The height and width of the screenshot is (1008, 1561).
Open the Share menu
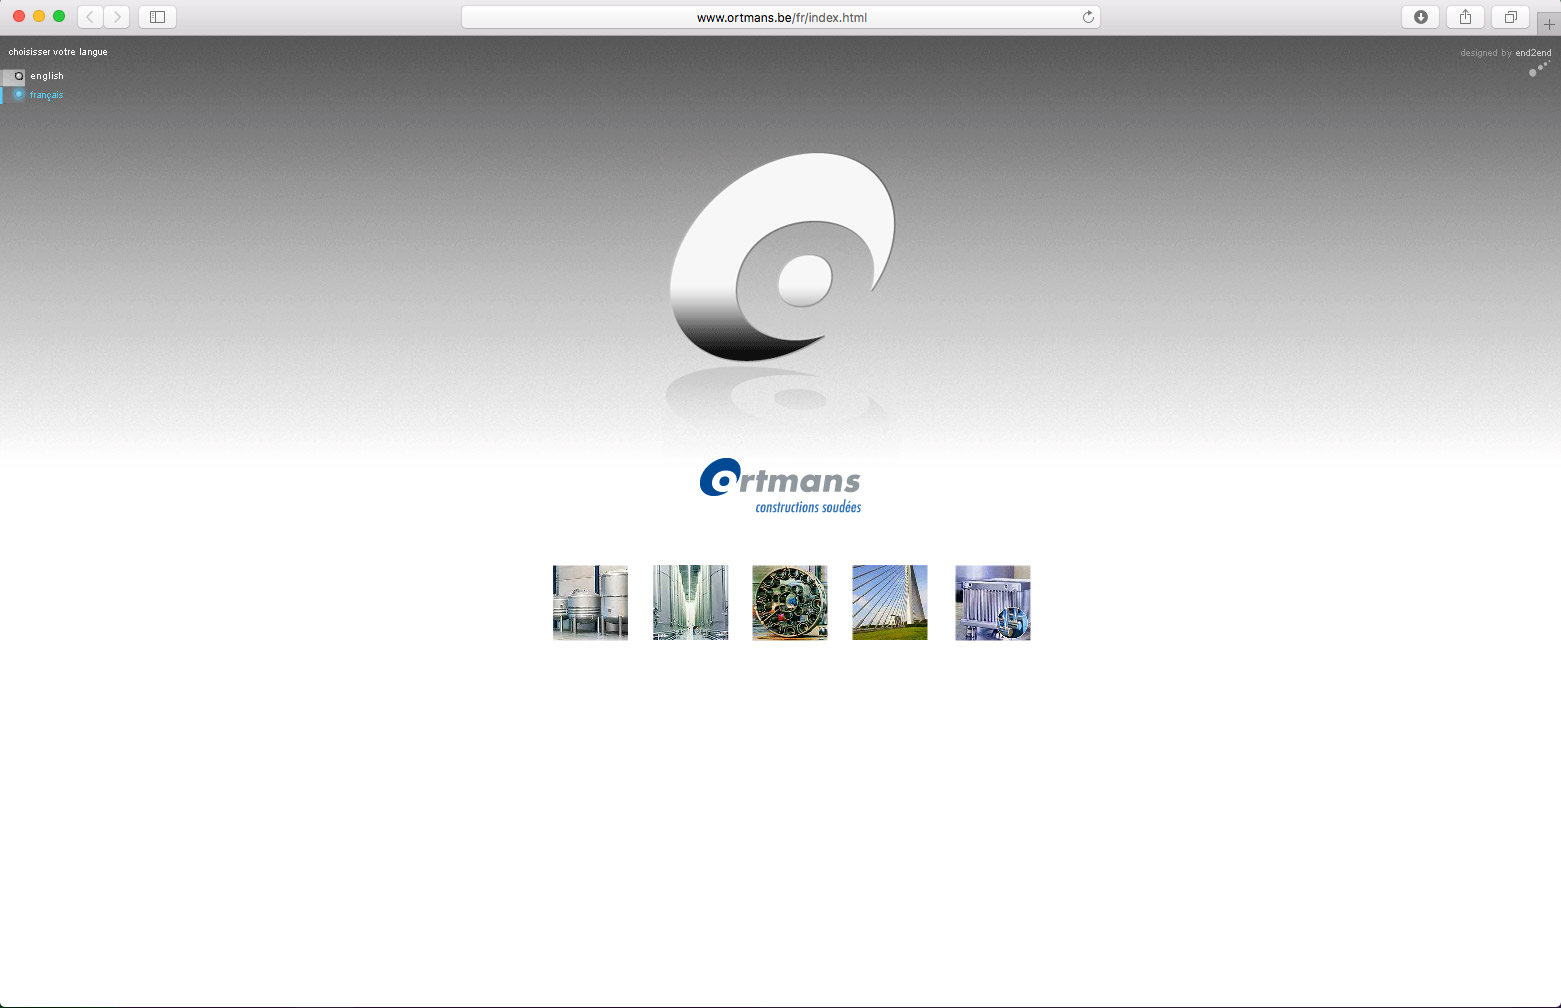coord(1465,17)
